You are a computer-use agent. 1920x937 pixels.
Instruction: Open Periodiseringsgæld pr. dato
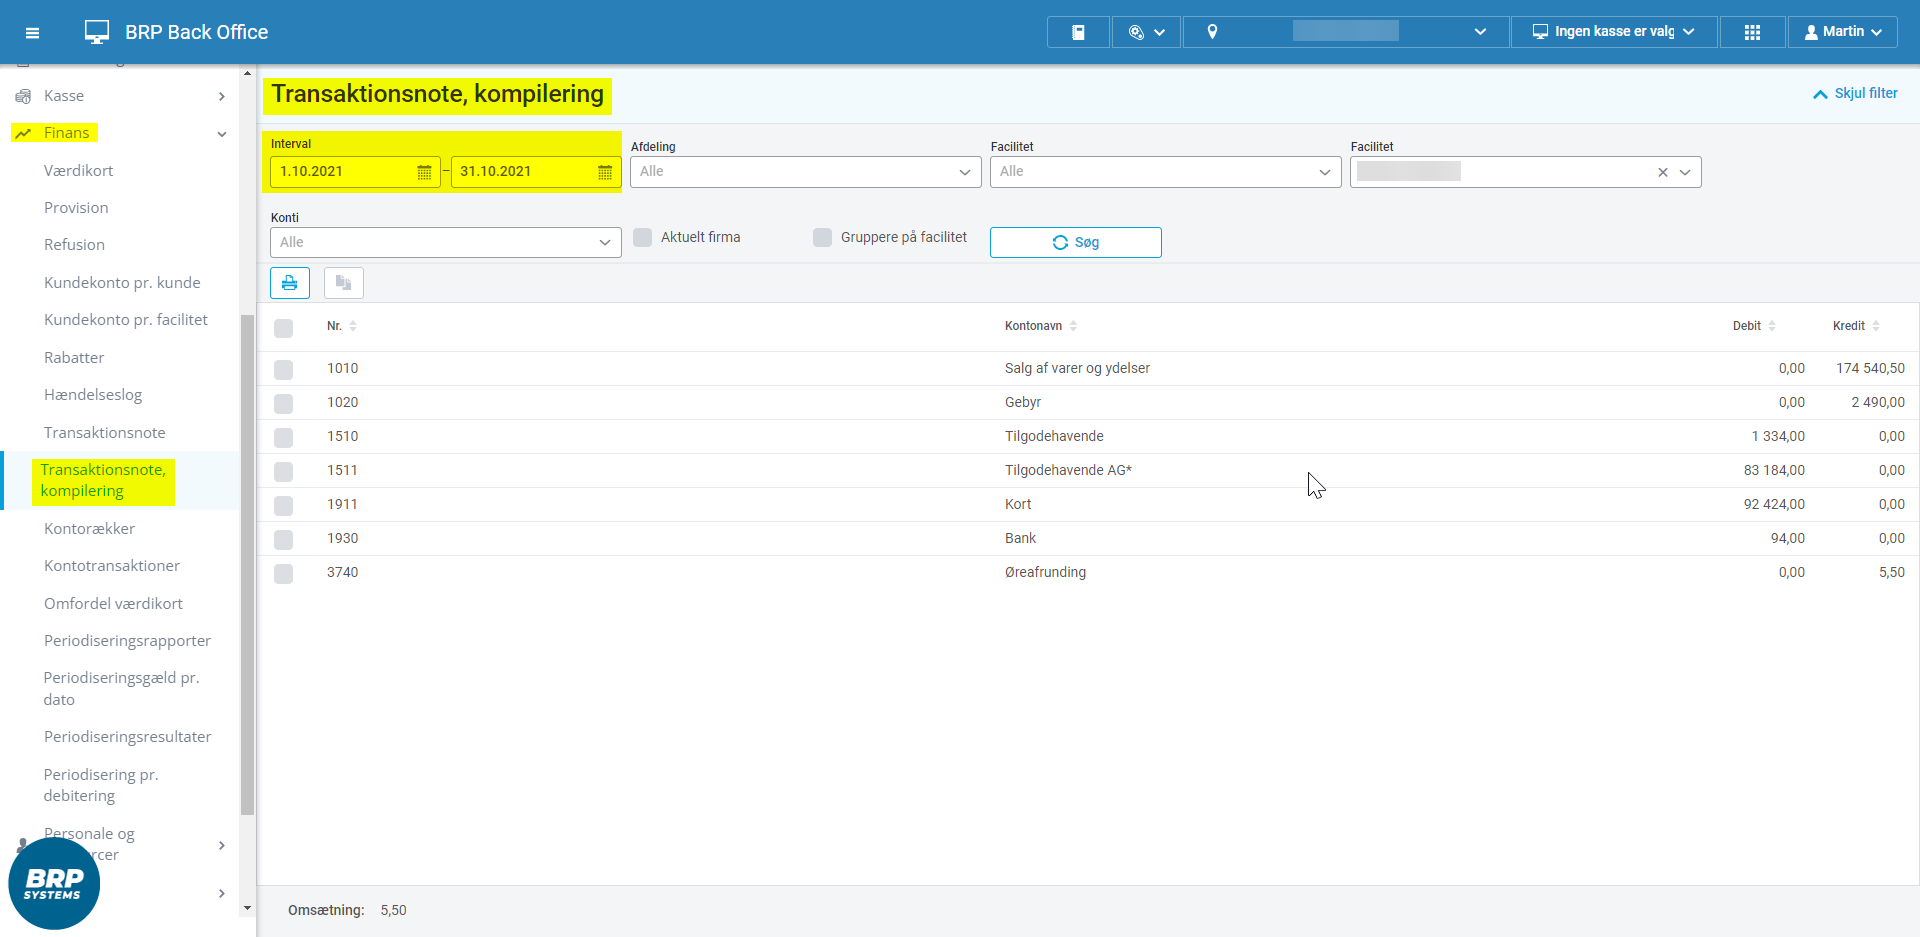pos(121,689)
